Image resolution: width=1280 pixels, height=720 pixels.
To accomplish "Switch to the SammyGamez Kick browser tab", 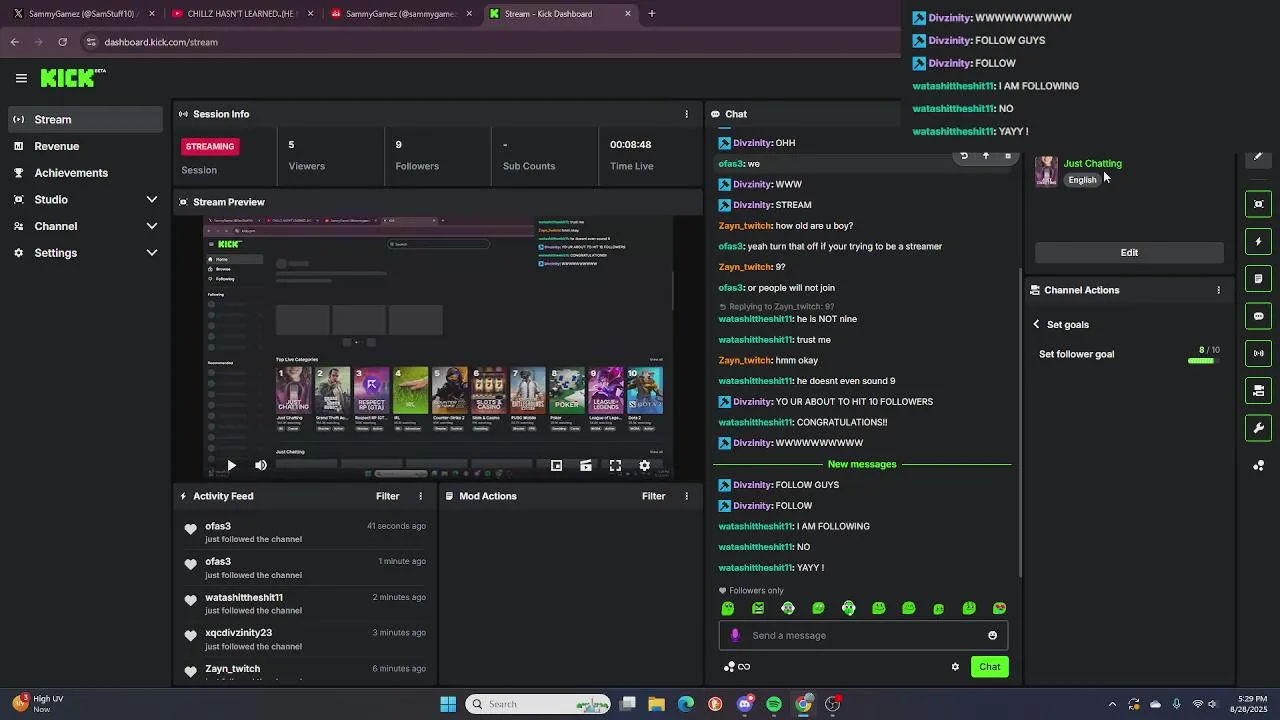I will pyautogui.click(x=400, y=14).
